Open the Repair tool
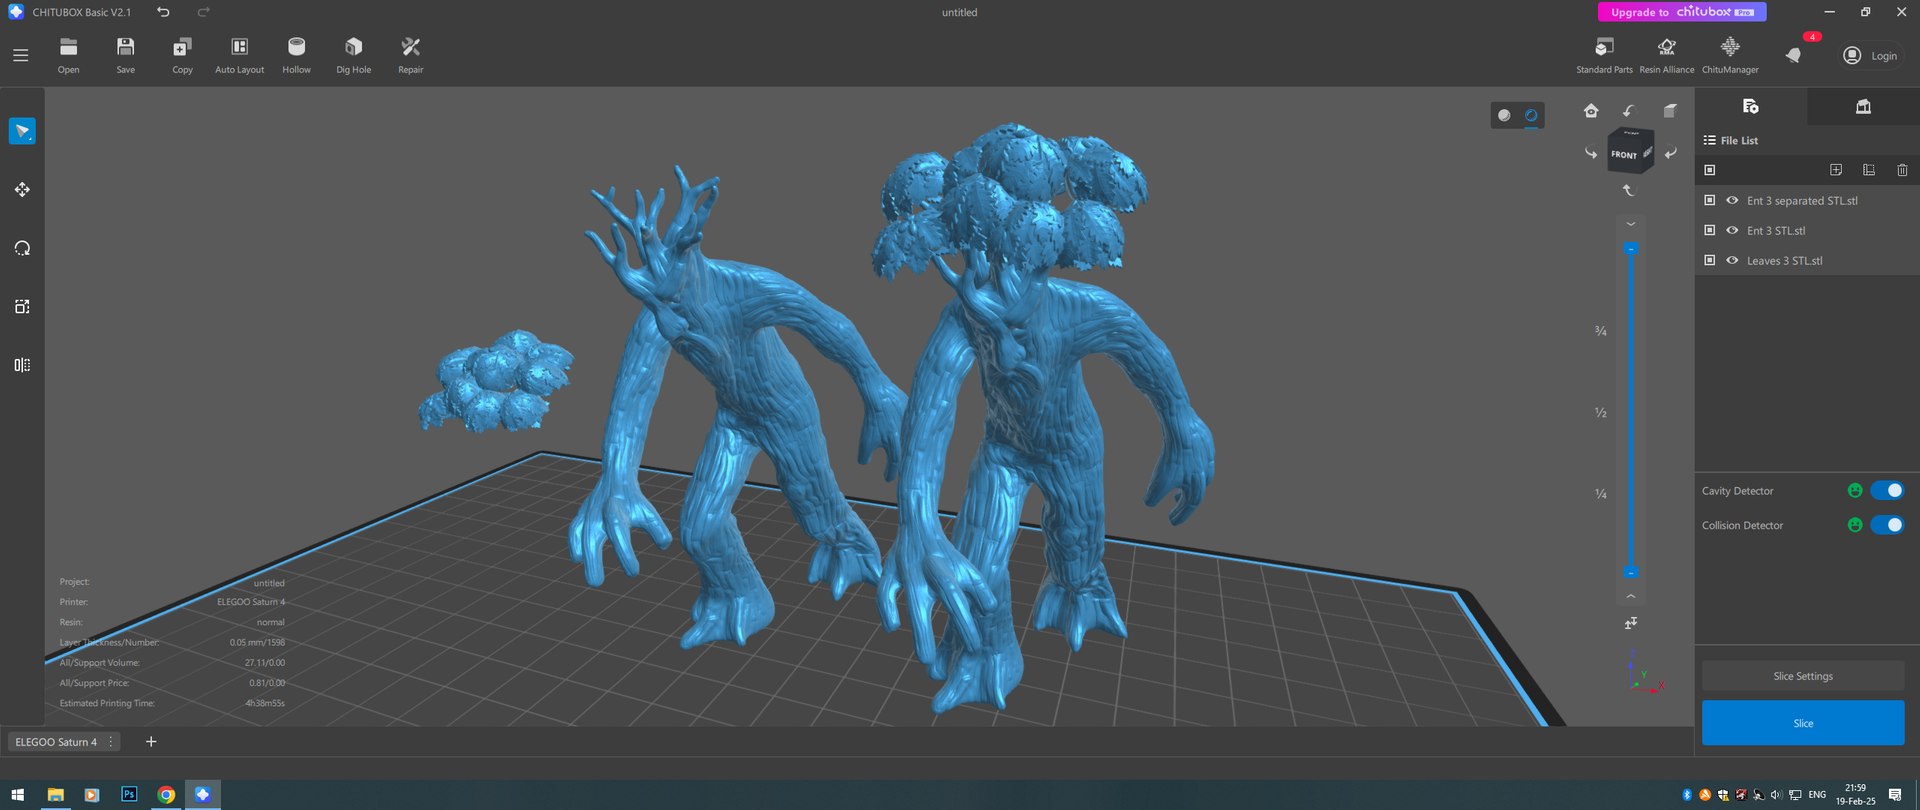Image resolution: width=1920 pixels, height=810 pixels. coord(410,55)
